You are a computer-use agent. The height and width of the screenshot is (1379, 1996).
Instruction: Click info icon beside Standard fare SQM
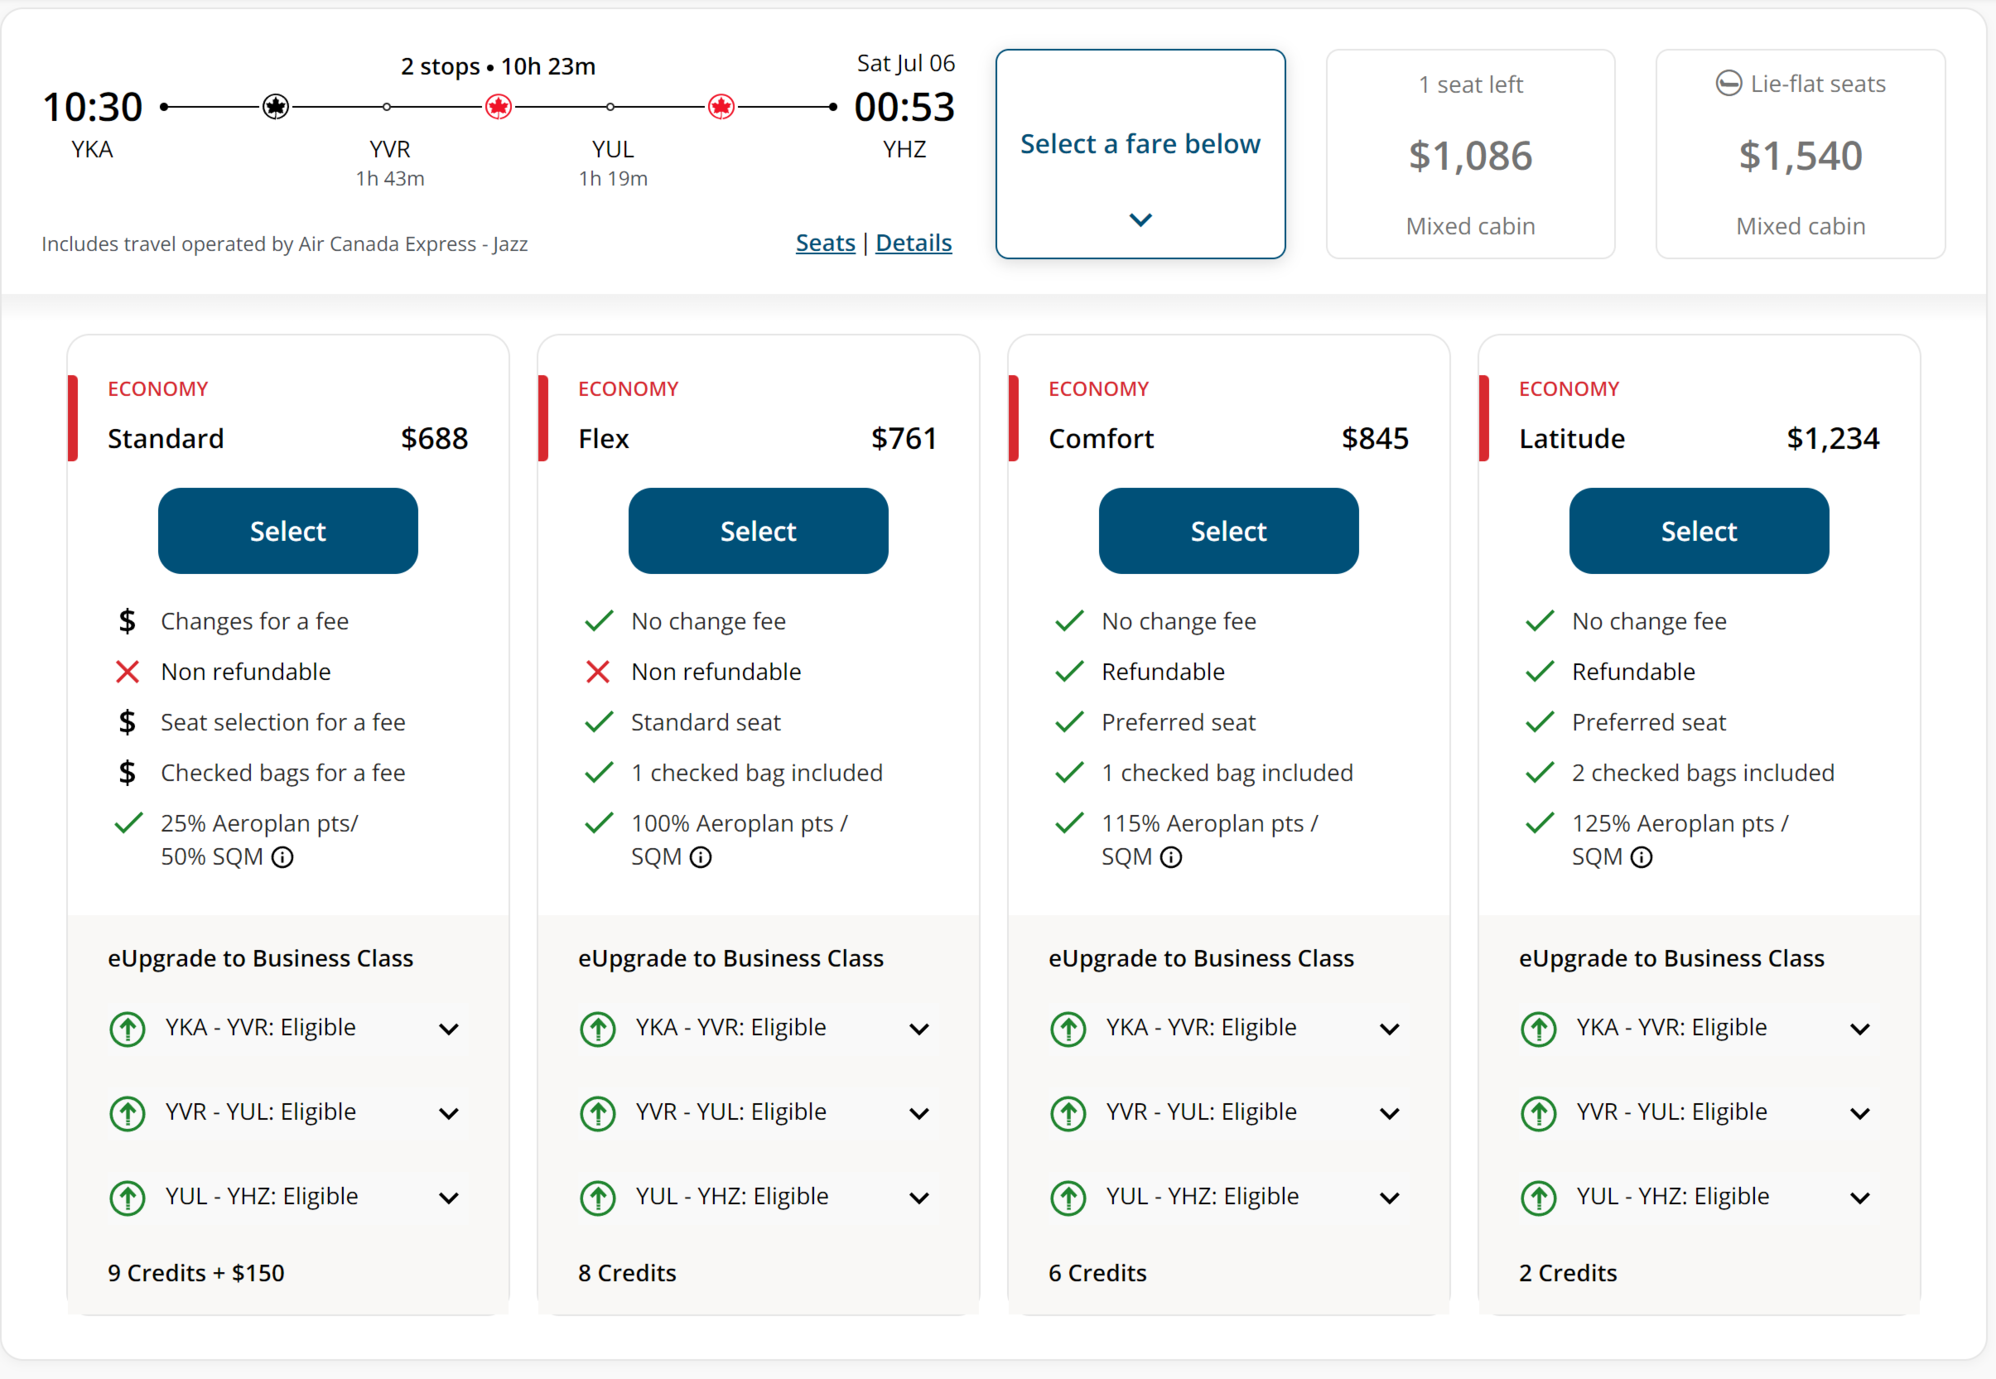pyautogui.click(x=283, y=857)
